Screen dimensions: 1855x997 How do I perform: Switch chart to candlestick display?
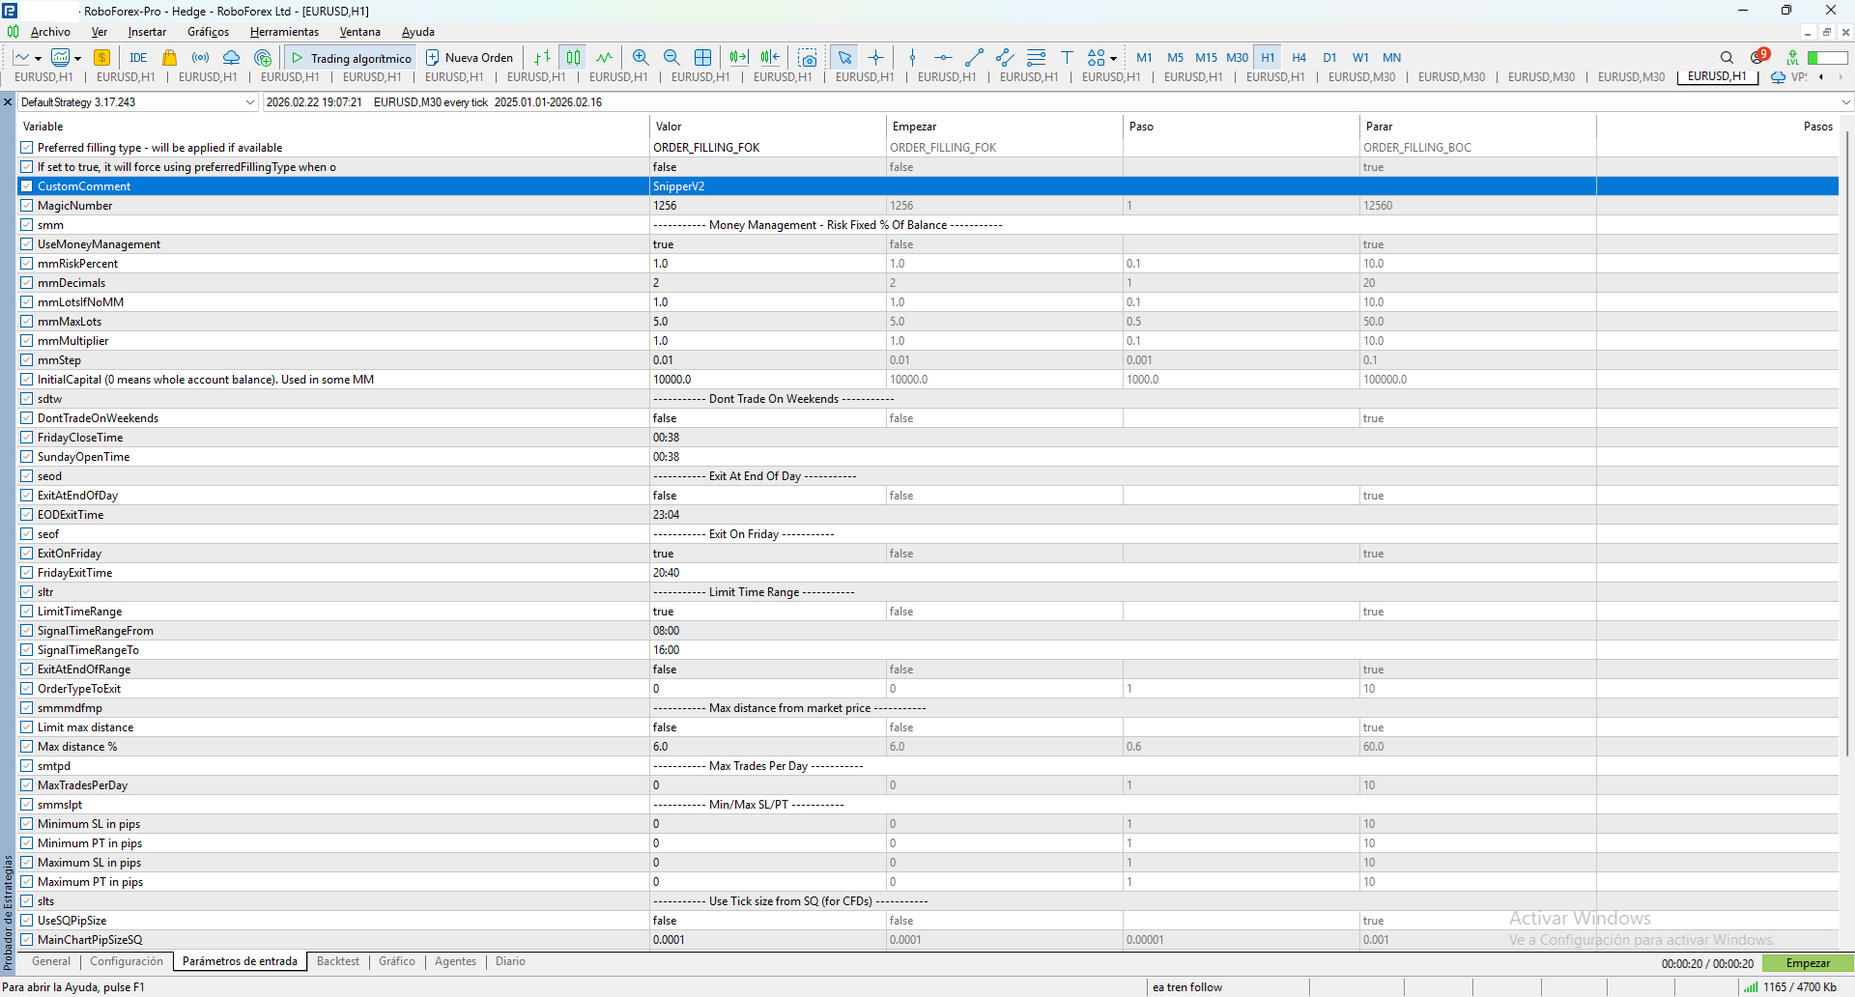[573, 58]
